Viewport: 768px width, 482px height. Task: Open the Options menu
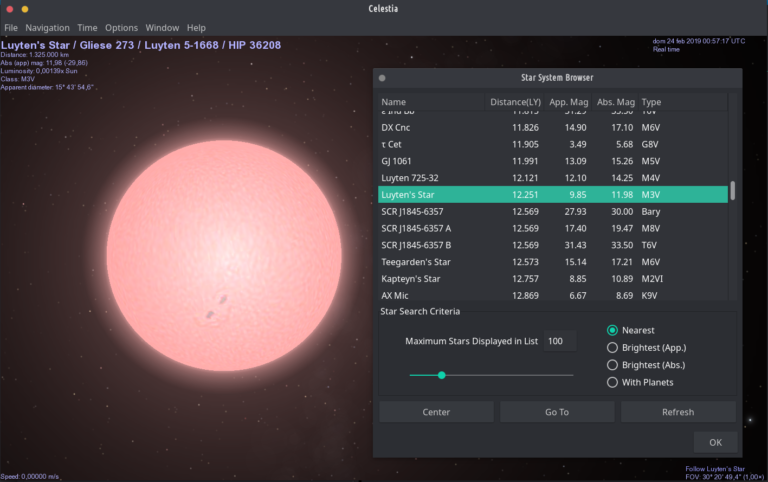(x=121, y=28)
